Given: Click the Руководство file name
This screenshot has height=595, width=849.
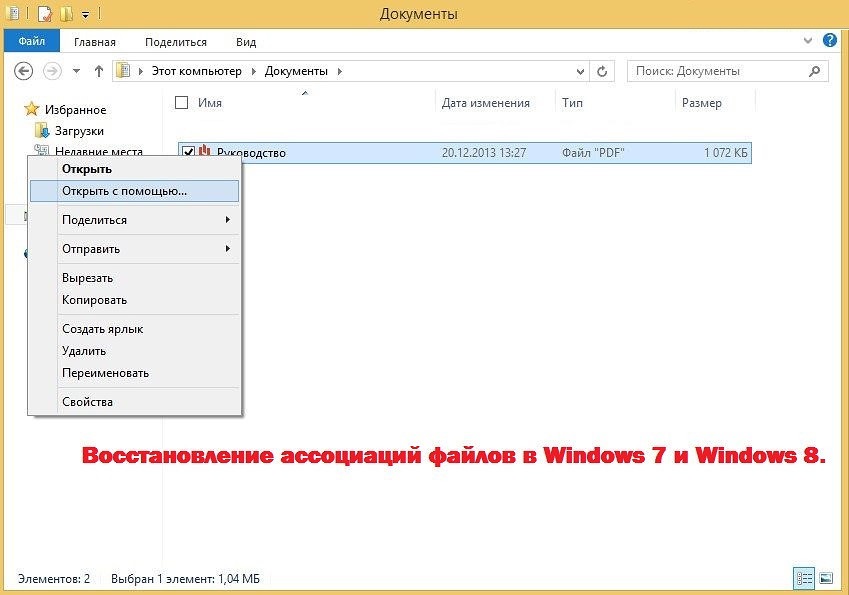Looking at the screenshot, I should click(251, 153).
